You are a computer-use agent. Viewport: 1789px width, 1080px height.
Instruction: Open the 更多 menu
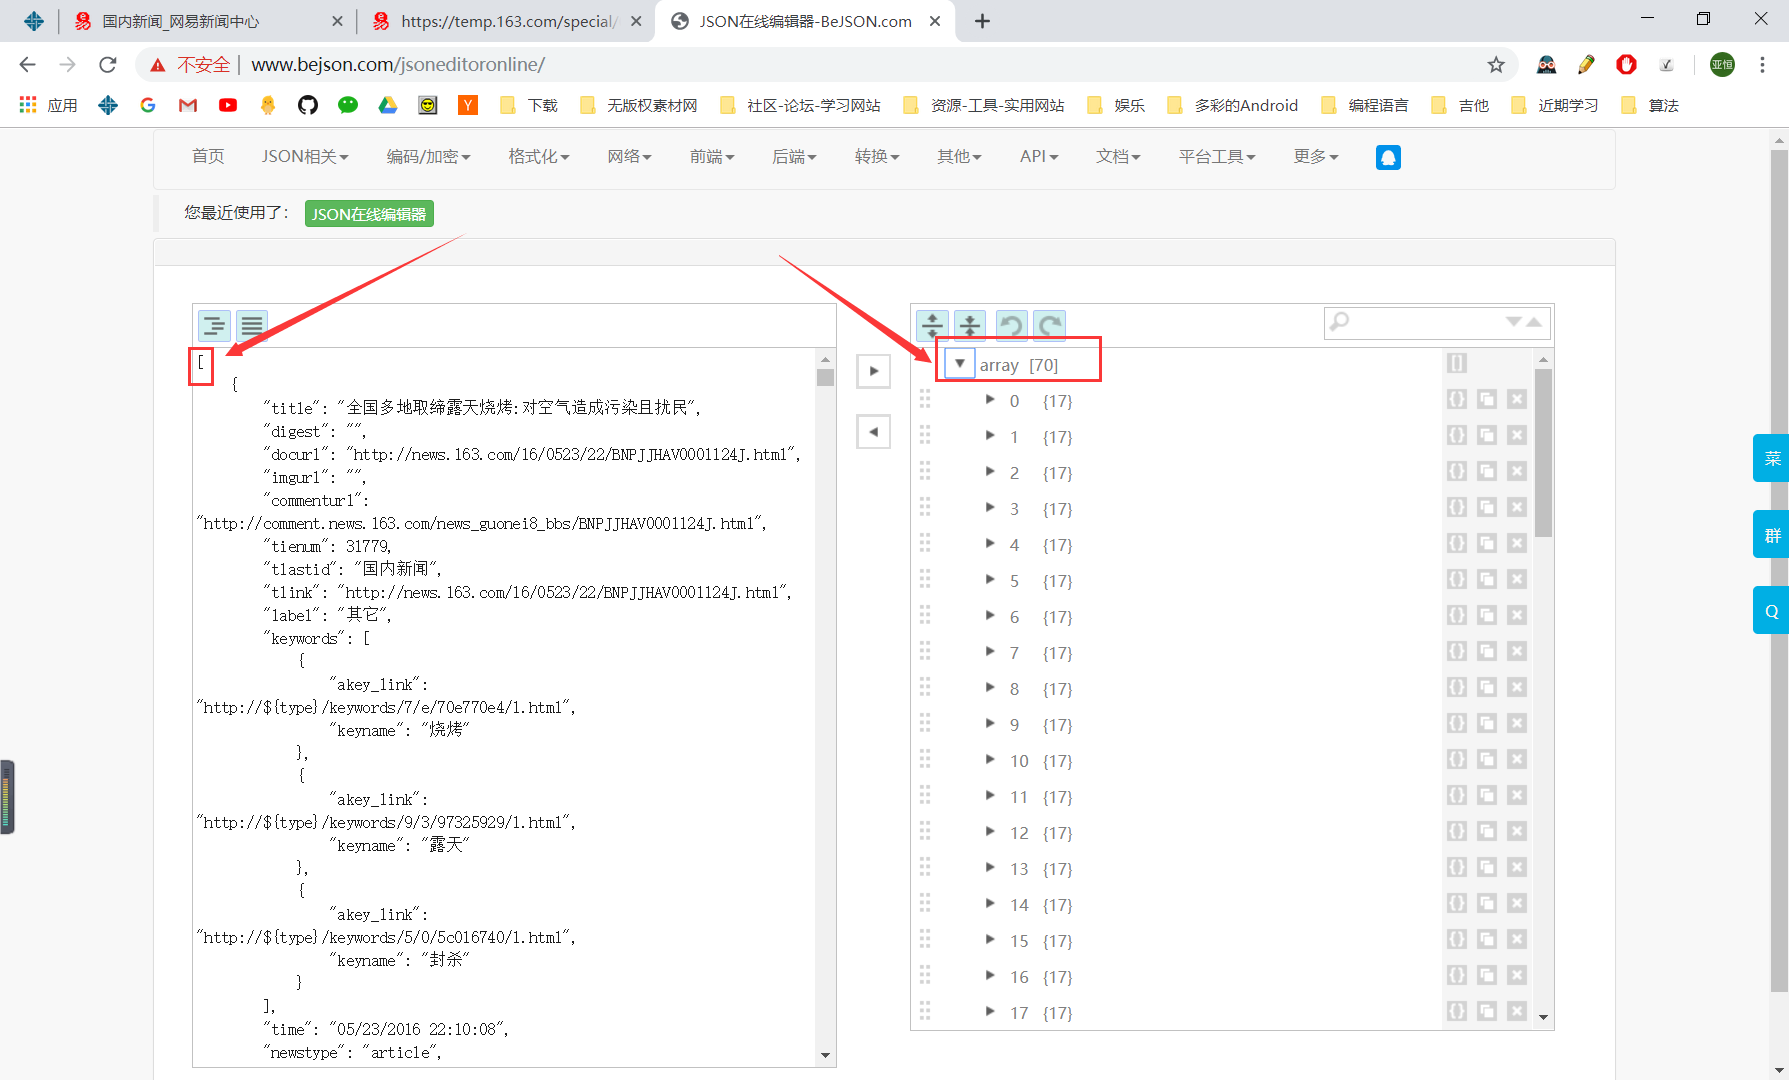click(1316, 157)
